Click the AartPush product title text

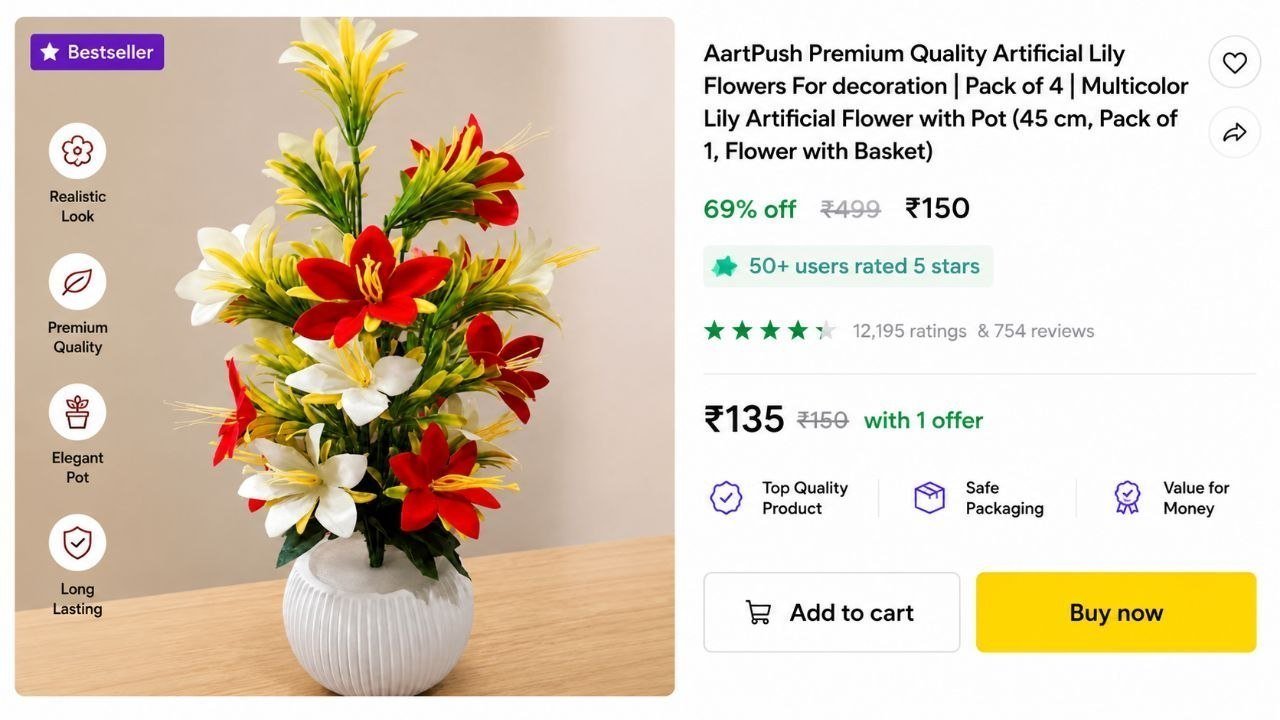click(x=946, y=102)
